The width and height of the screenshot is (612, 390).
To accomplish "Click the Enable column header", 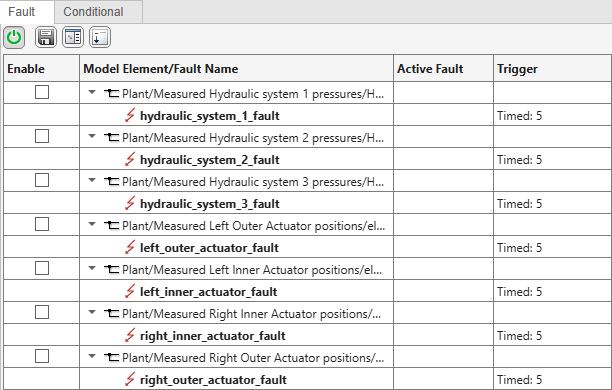I will click(41, 69).
